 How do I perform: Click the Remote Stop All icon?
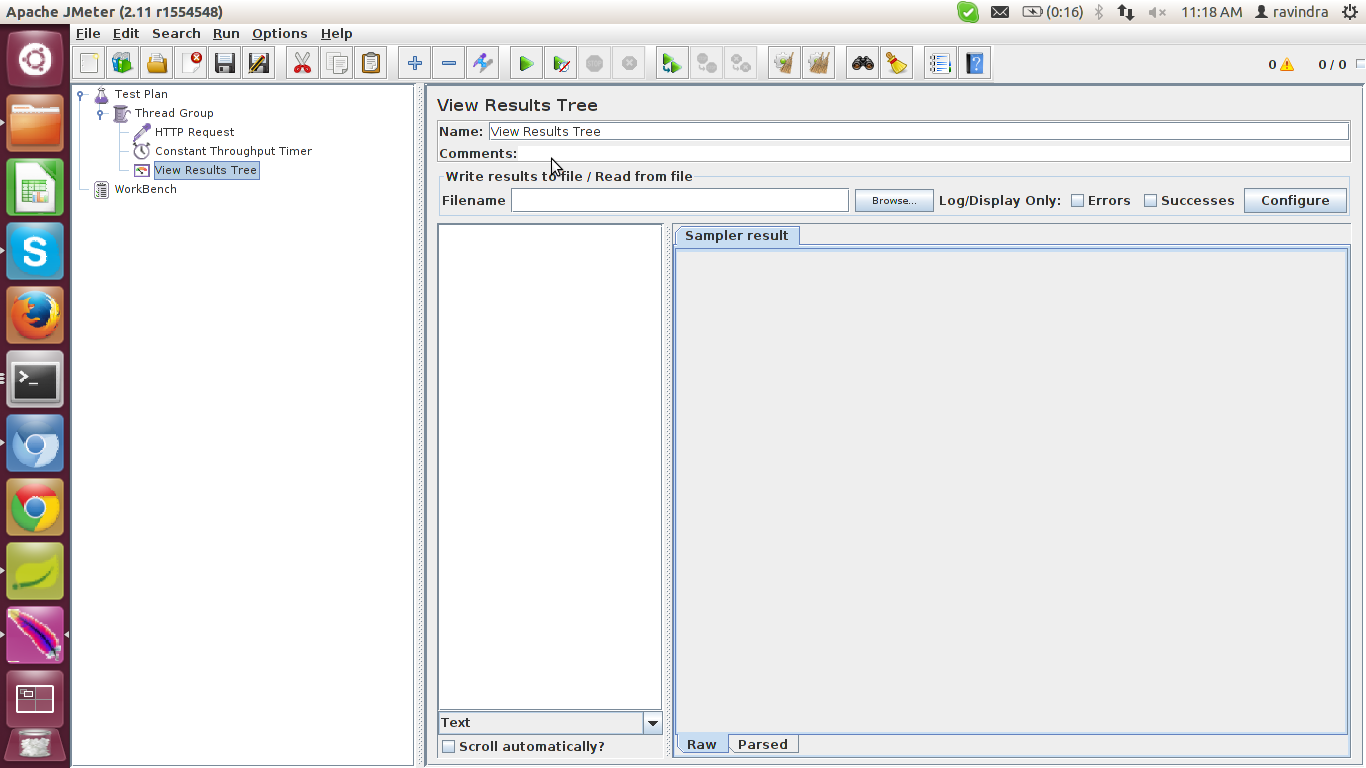click(707, 64)
